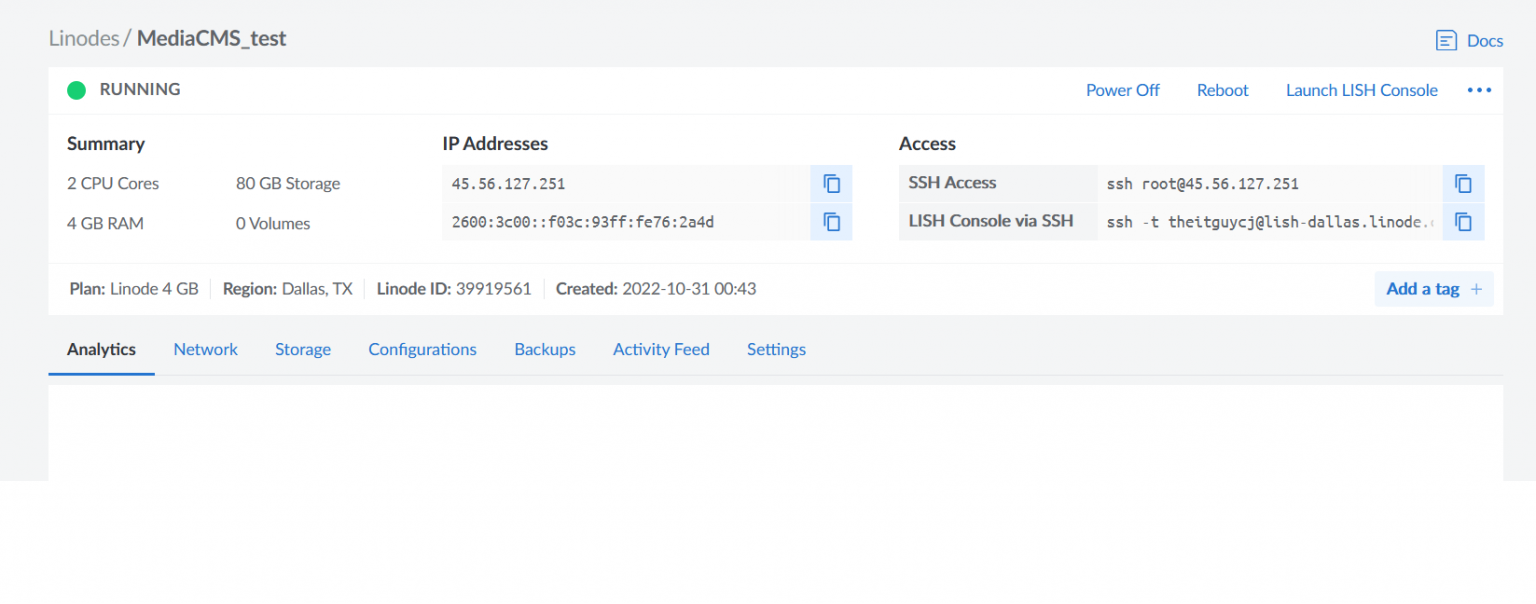Switch to the Settings tab
Screen dimensions: 1536x604
point(776,349)
